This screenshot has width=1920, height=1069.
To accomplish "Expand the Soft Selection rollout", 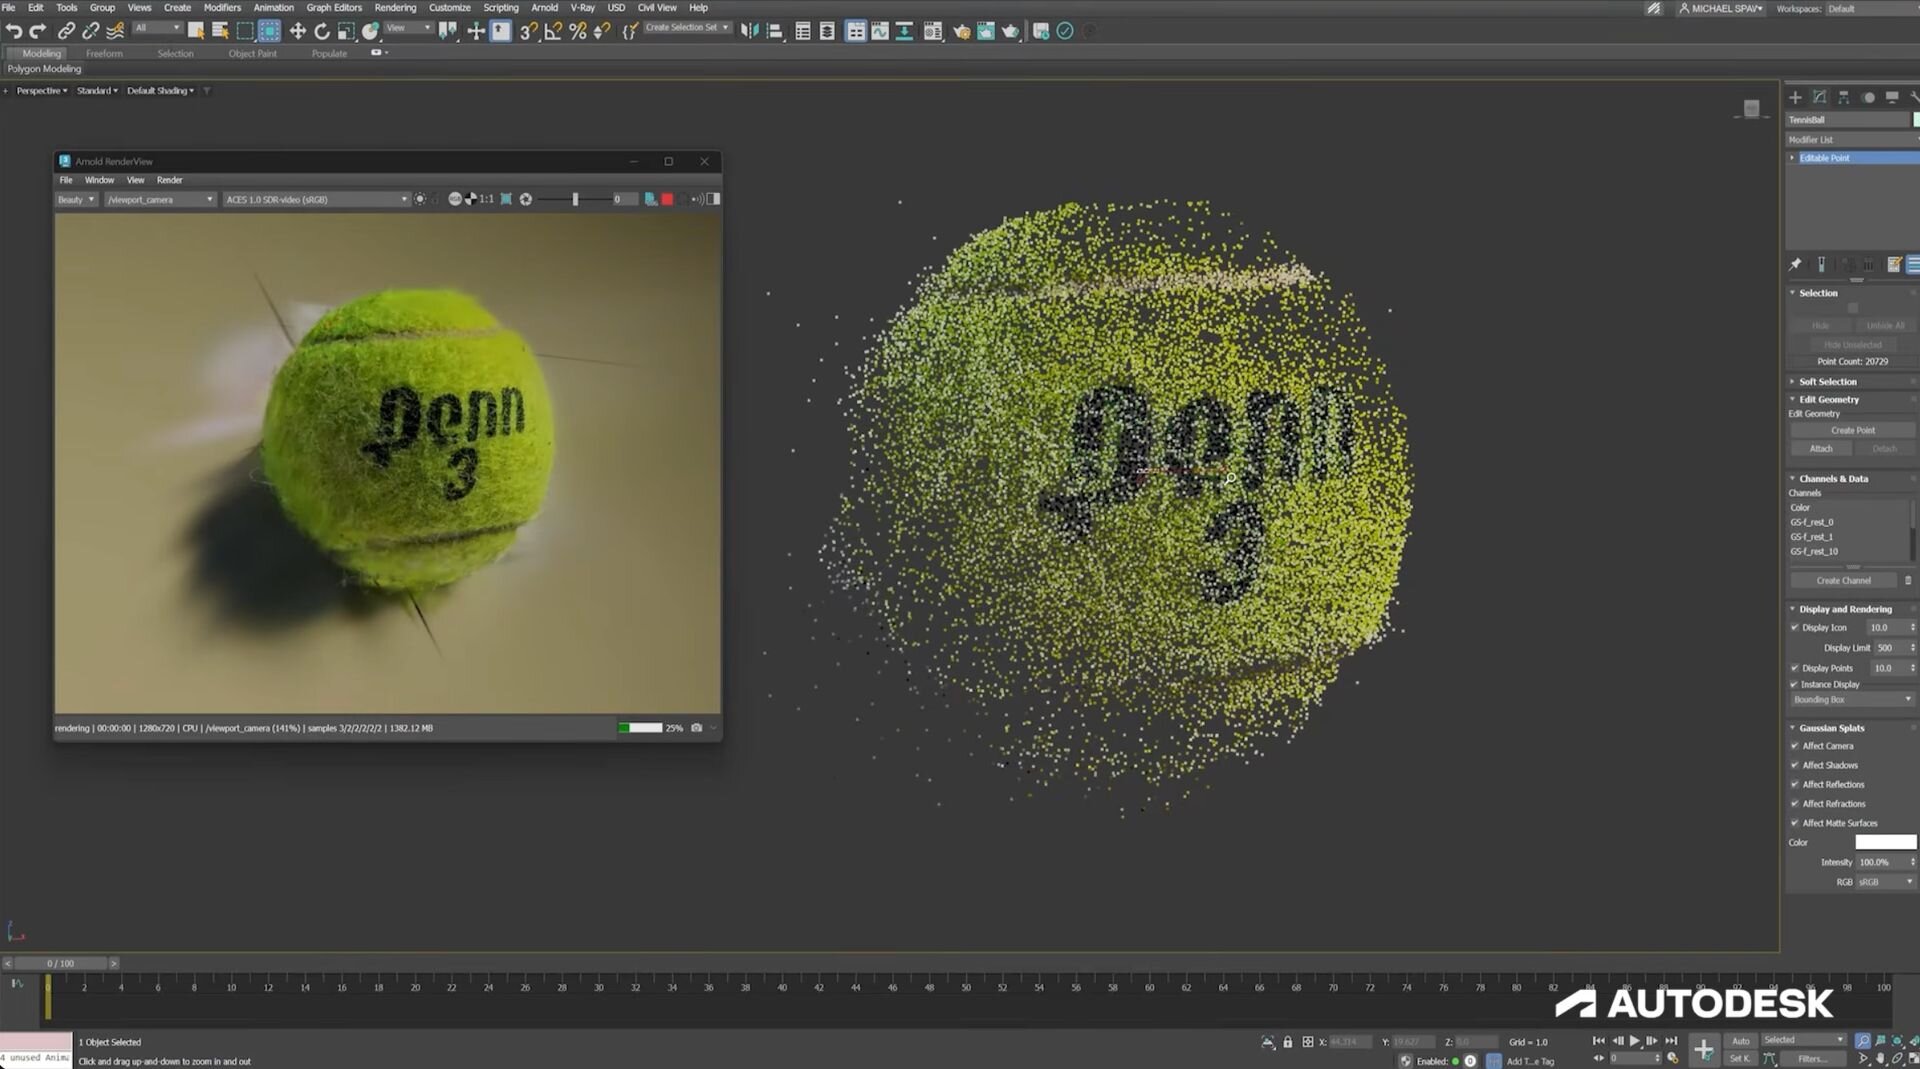I will 1828,382.
